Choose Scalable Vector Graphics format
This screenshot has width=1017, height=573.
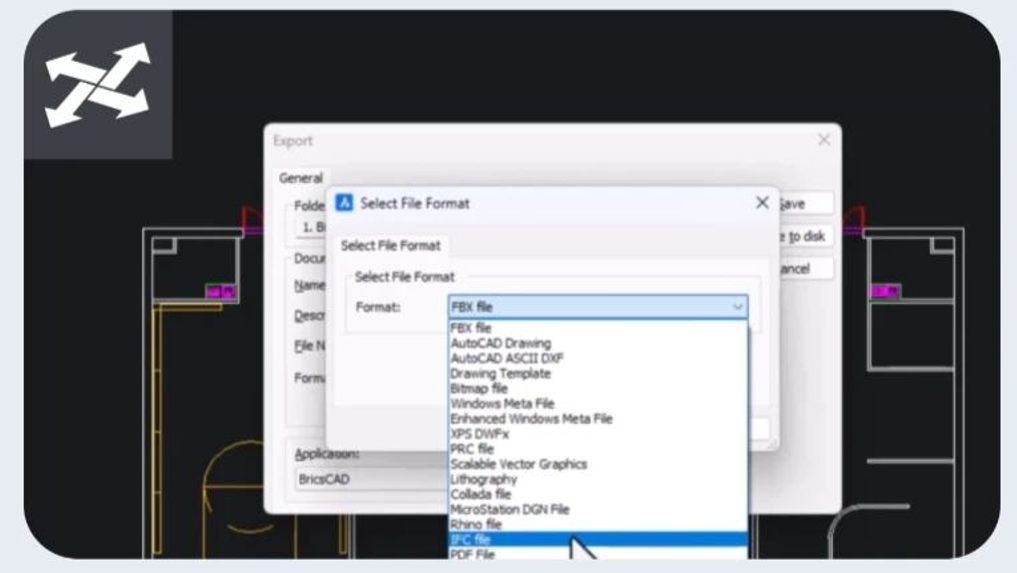coord(597,464)
